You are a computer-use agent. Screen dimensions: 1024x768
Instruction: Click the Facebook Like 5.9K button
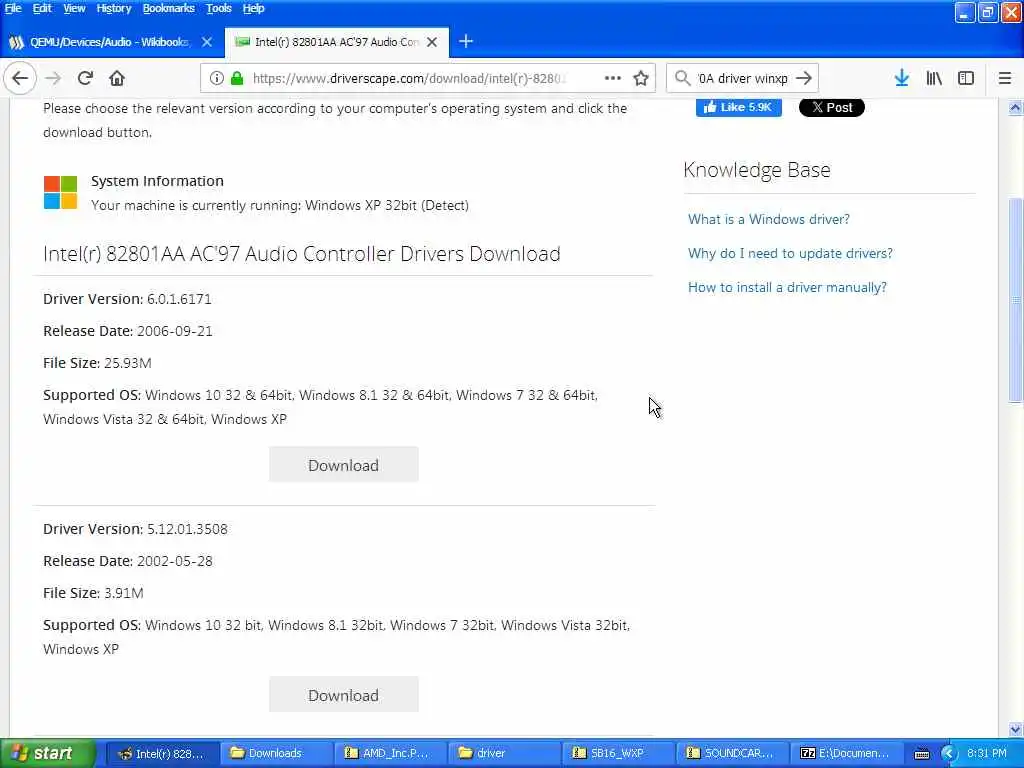[x=739, y=107]
